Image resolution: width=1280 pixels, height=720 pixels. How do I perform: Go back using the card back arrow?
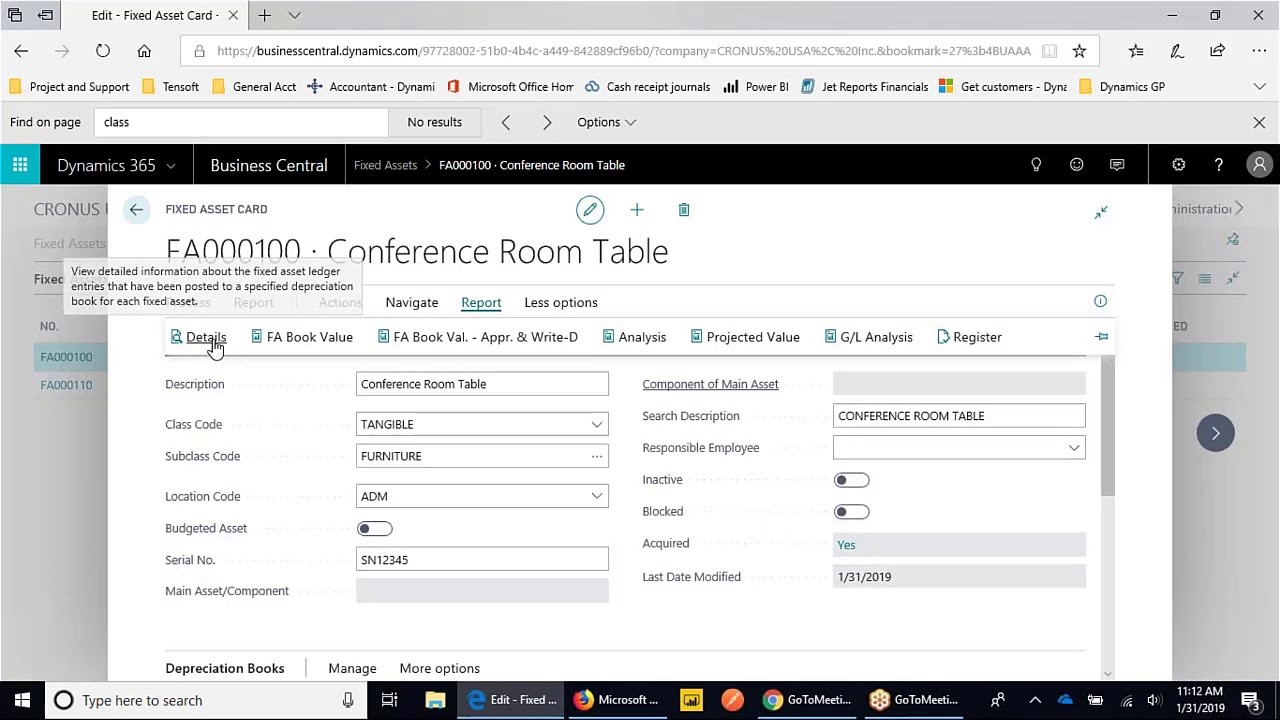(136, 210)
